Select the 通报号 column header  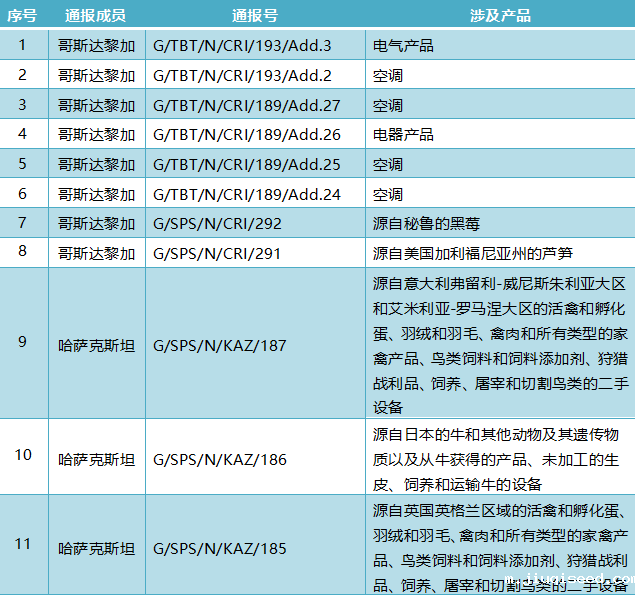coord(254,16)
